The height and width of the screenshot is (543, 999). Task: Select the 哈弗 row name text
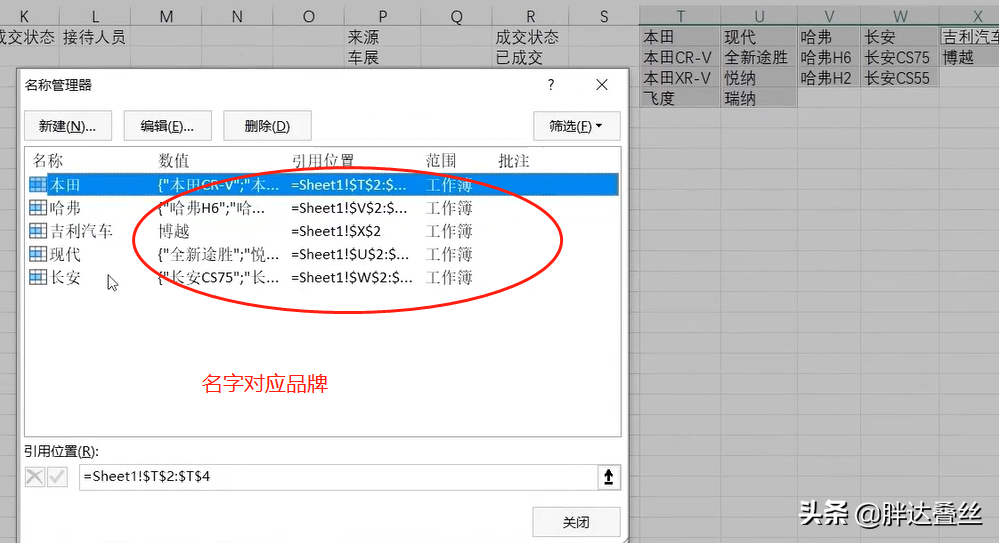65,208
